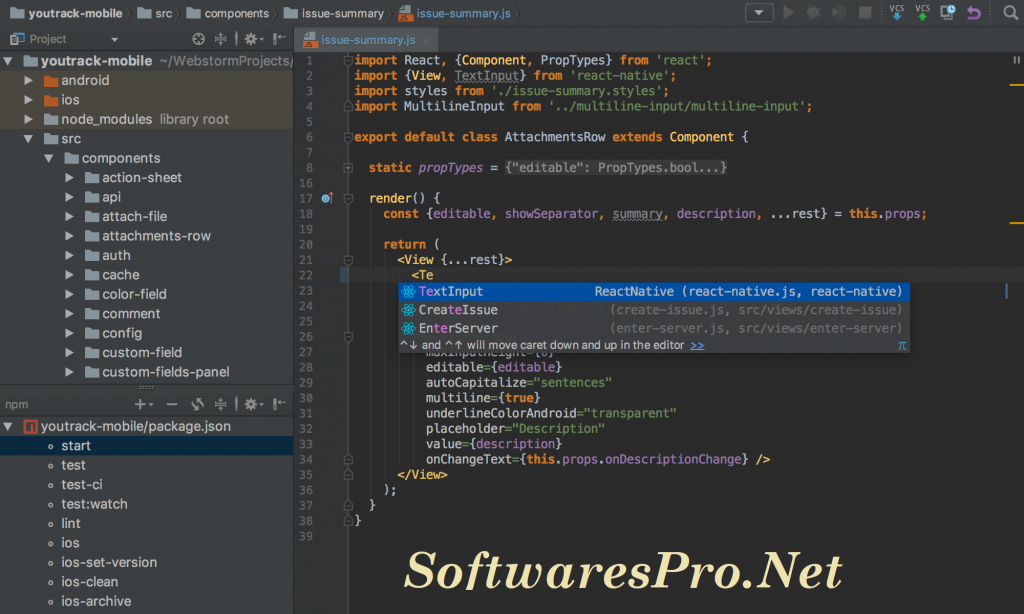Toggle the breakpoint marker next to render()

326,198
